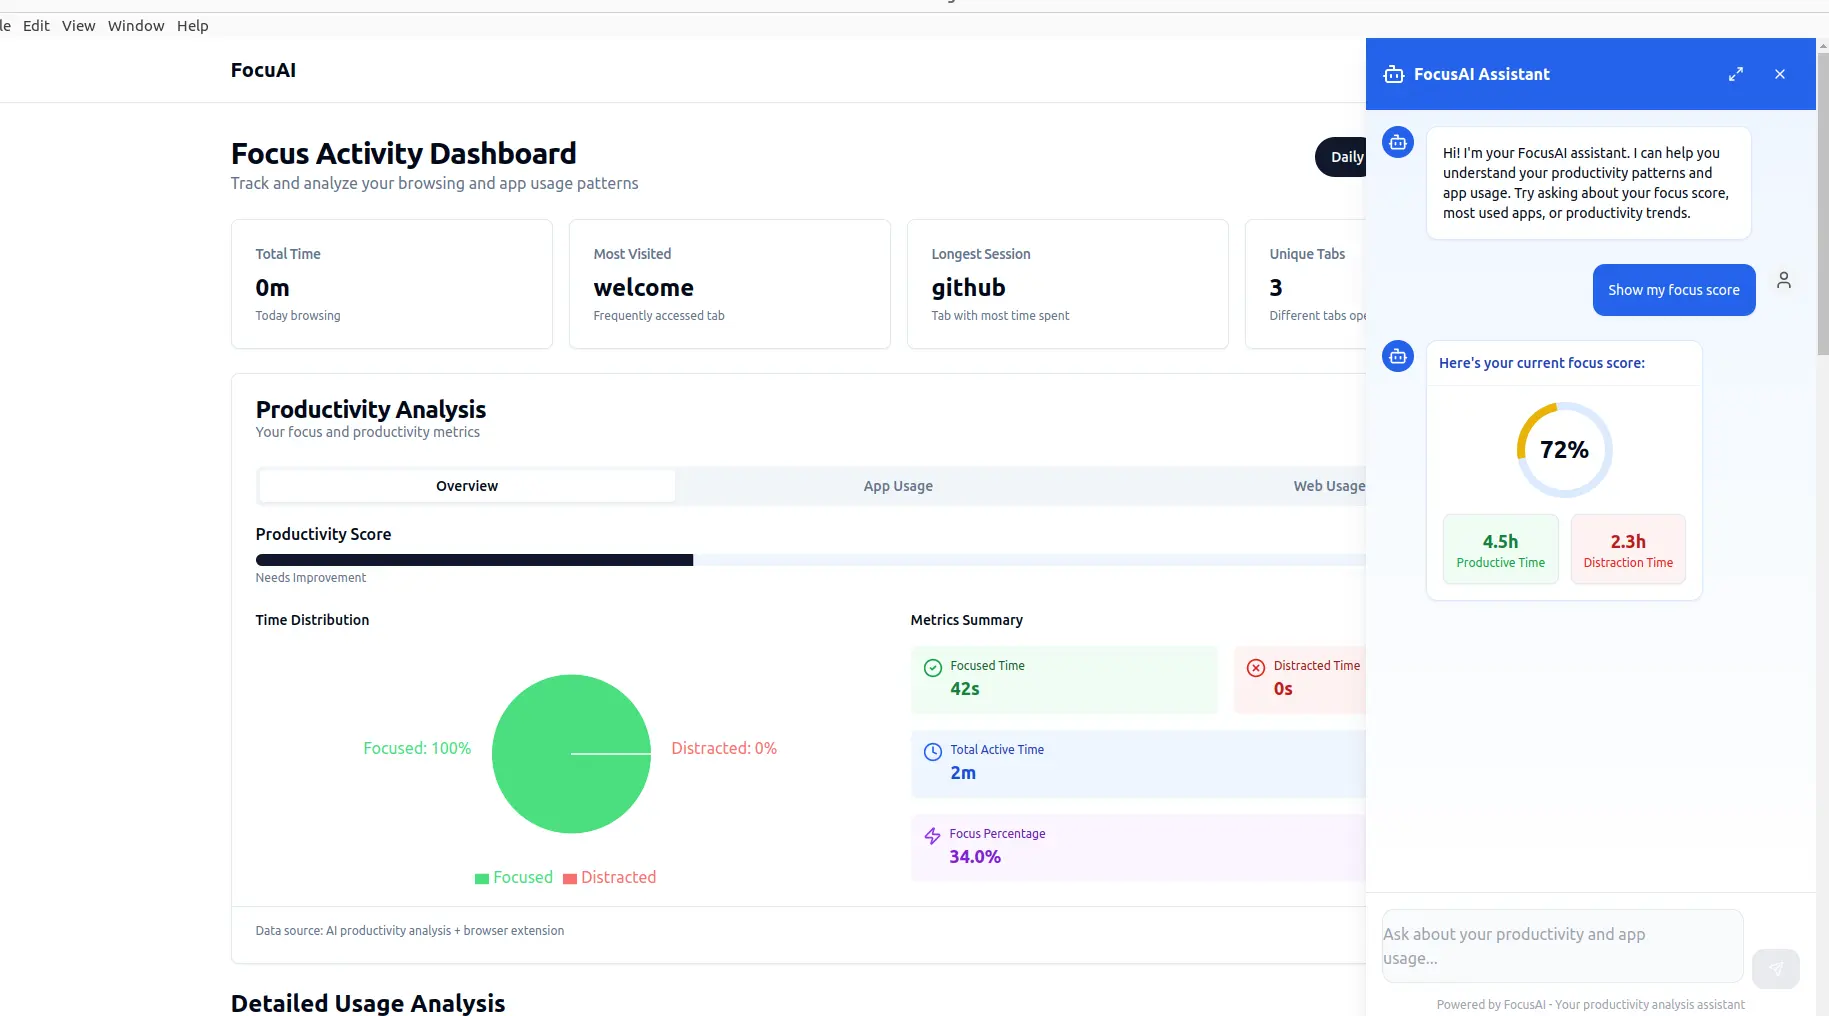
Task: Switch to the Web Usage tab
Action: (1328, 486)
